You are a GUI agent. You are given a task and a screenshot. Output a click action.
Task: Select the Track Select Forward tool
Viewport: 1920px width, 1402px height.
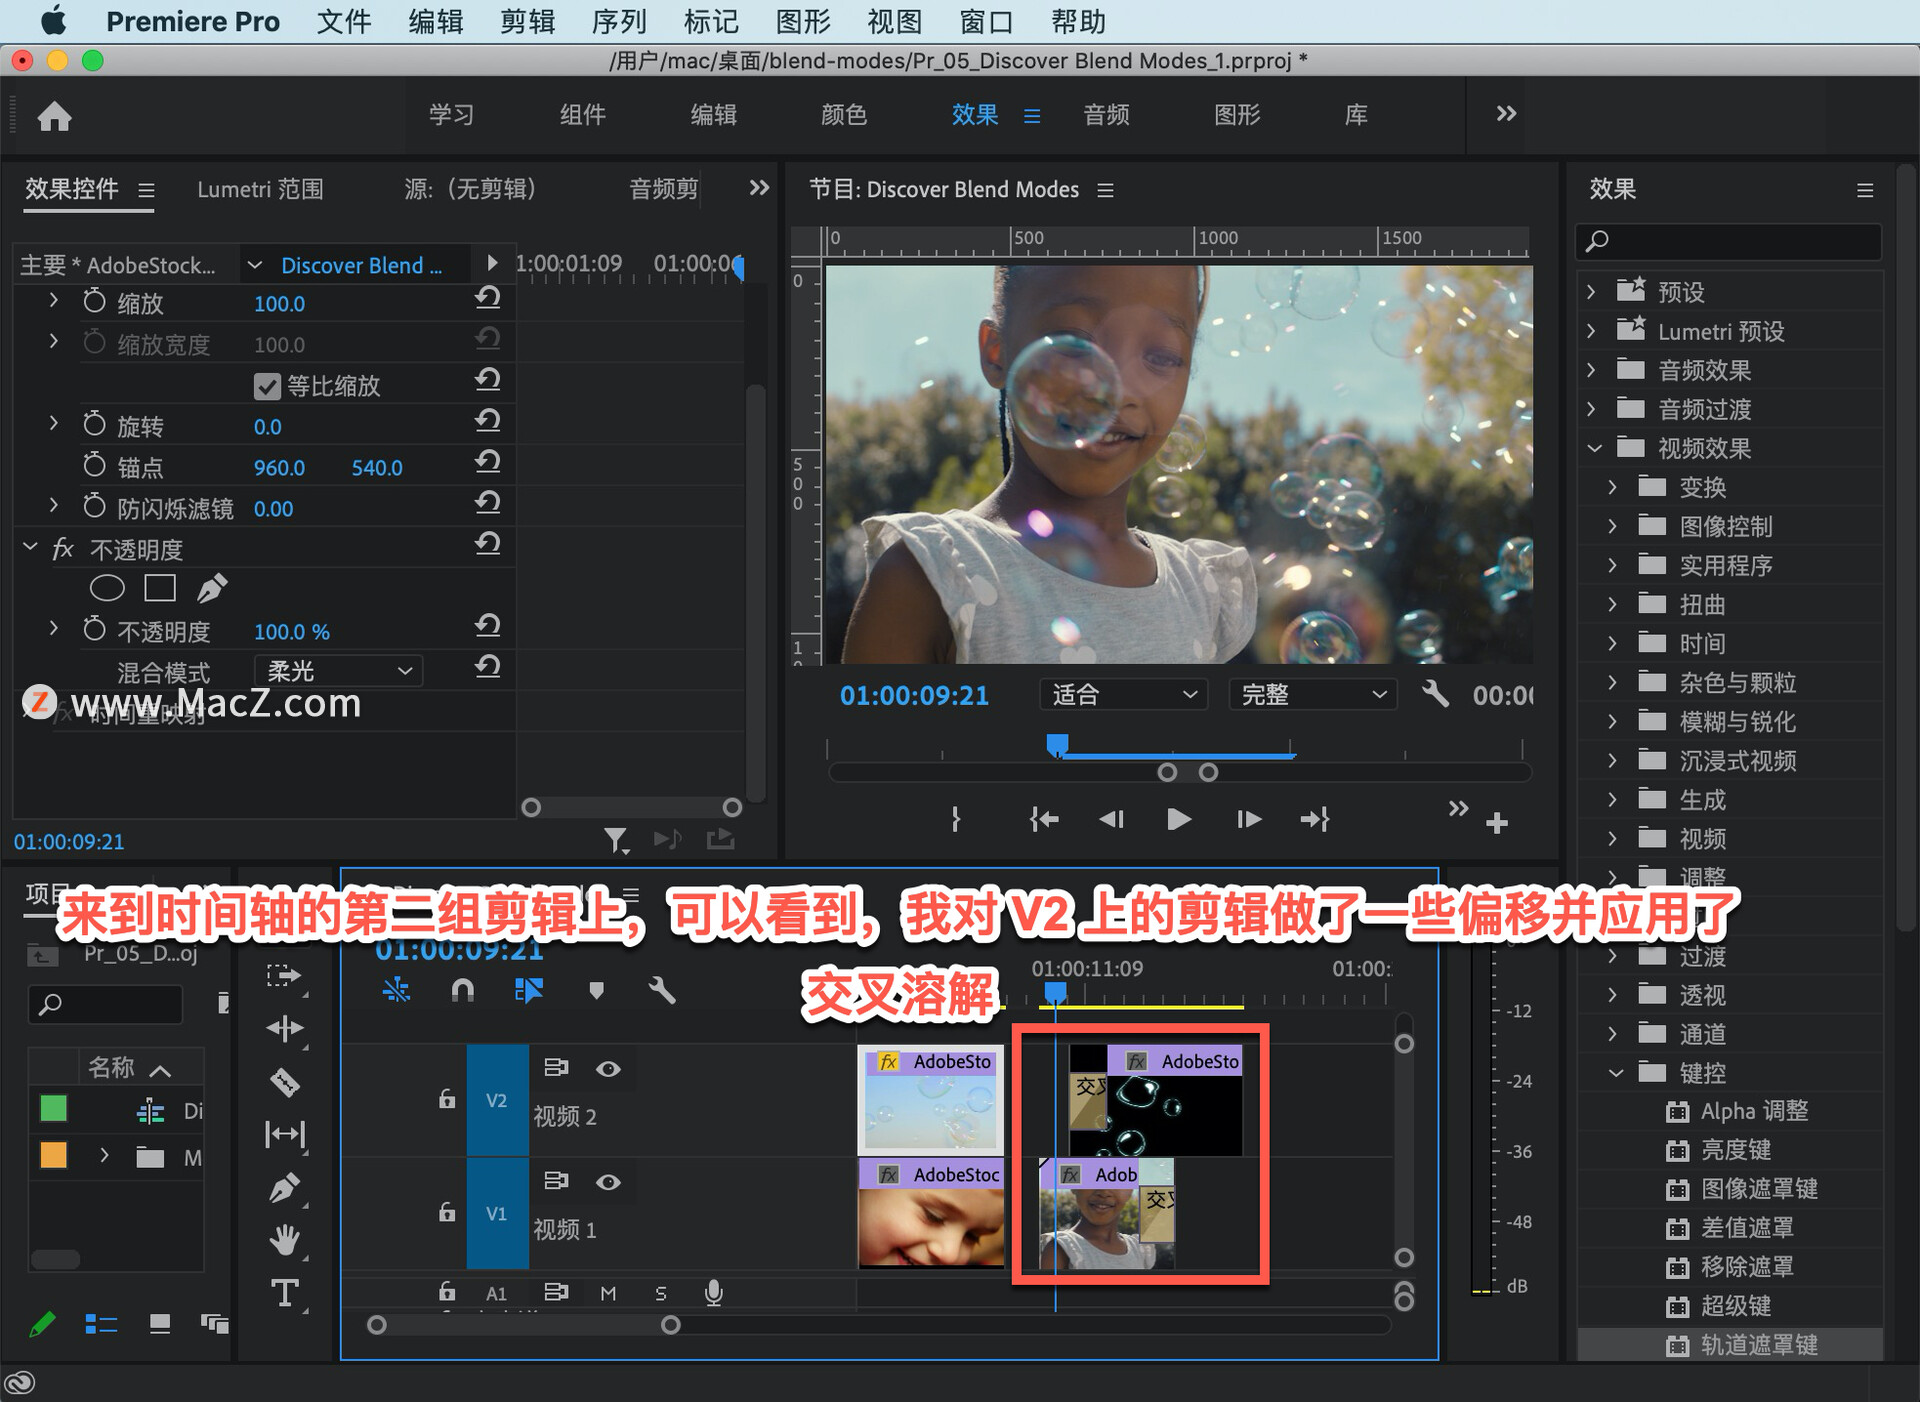[x=284, y=976]
